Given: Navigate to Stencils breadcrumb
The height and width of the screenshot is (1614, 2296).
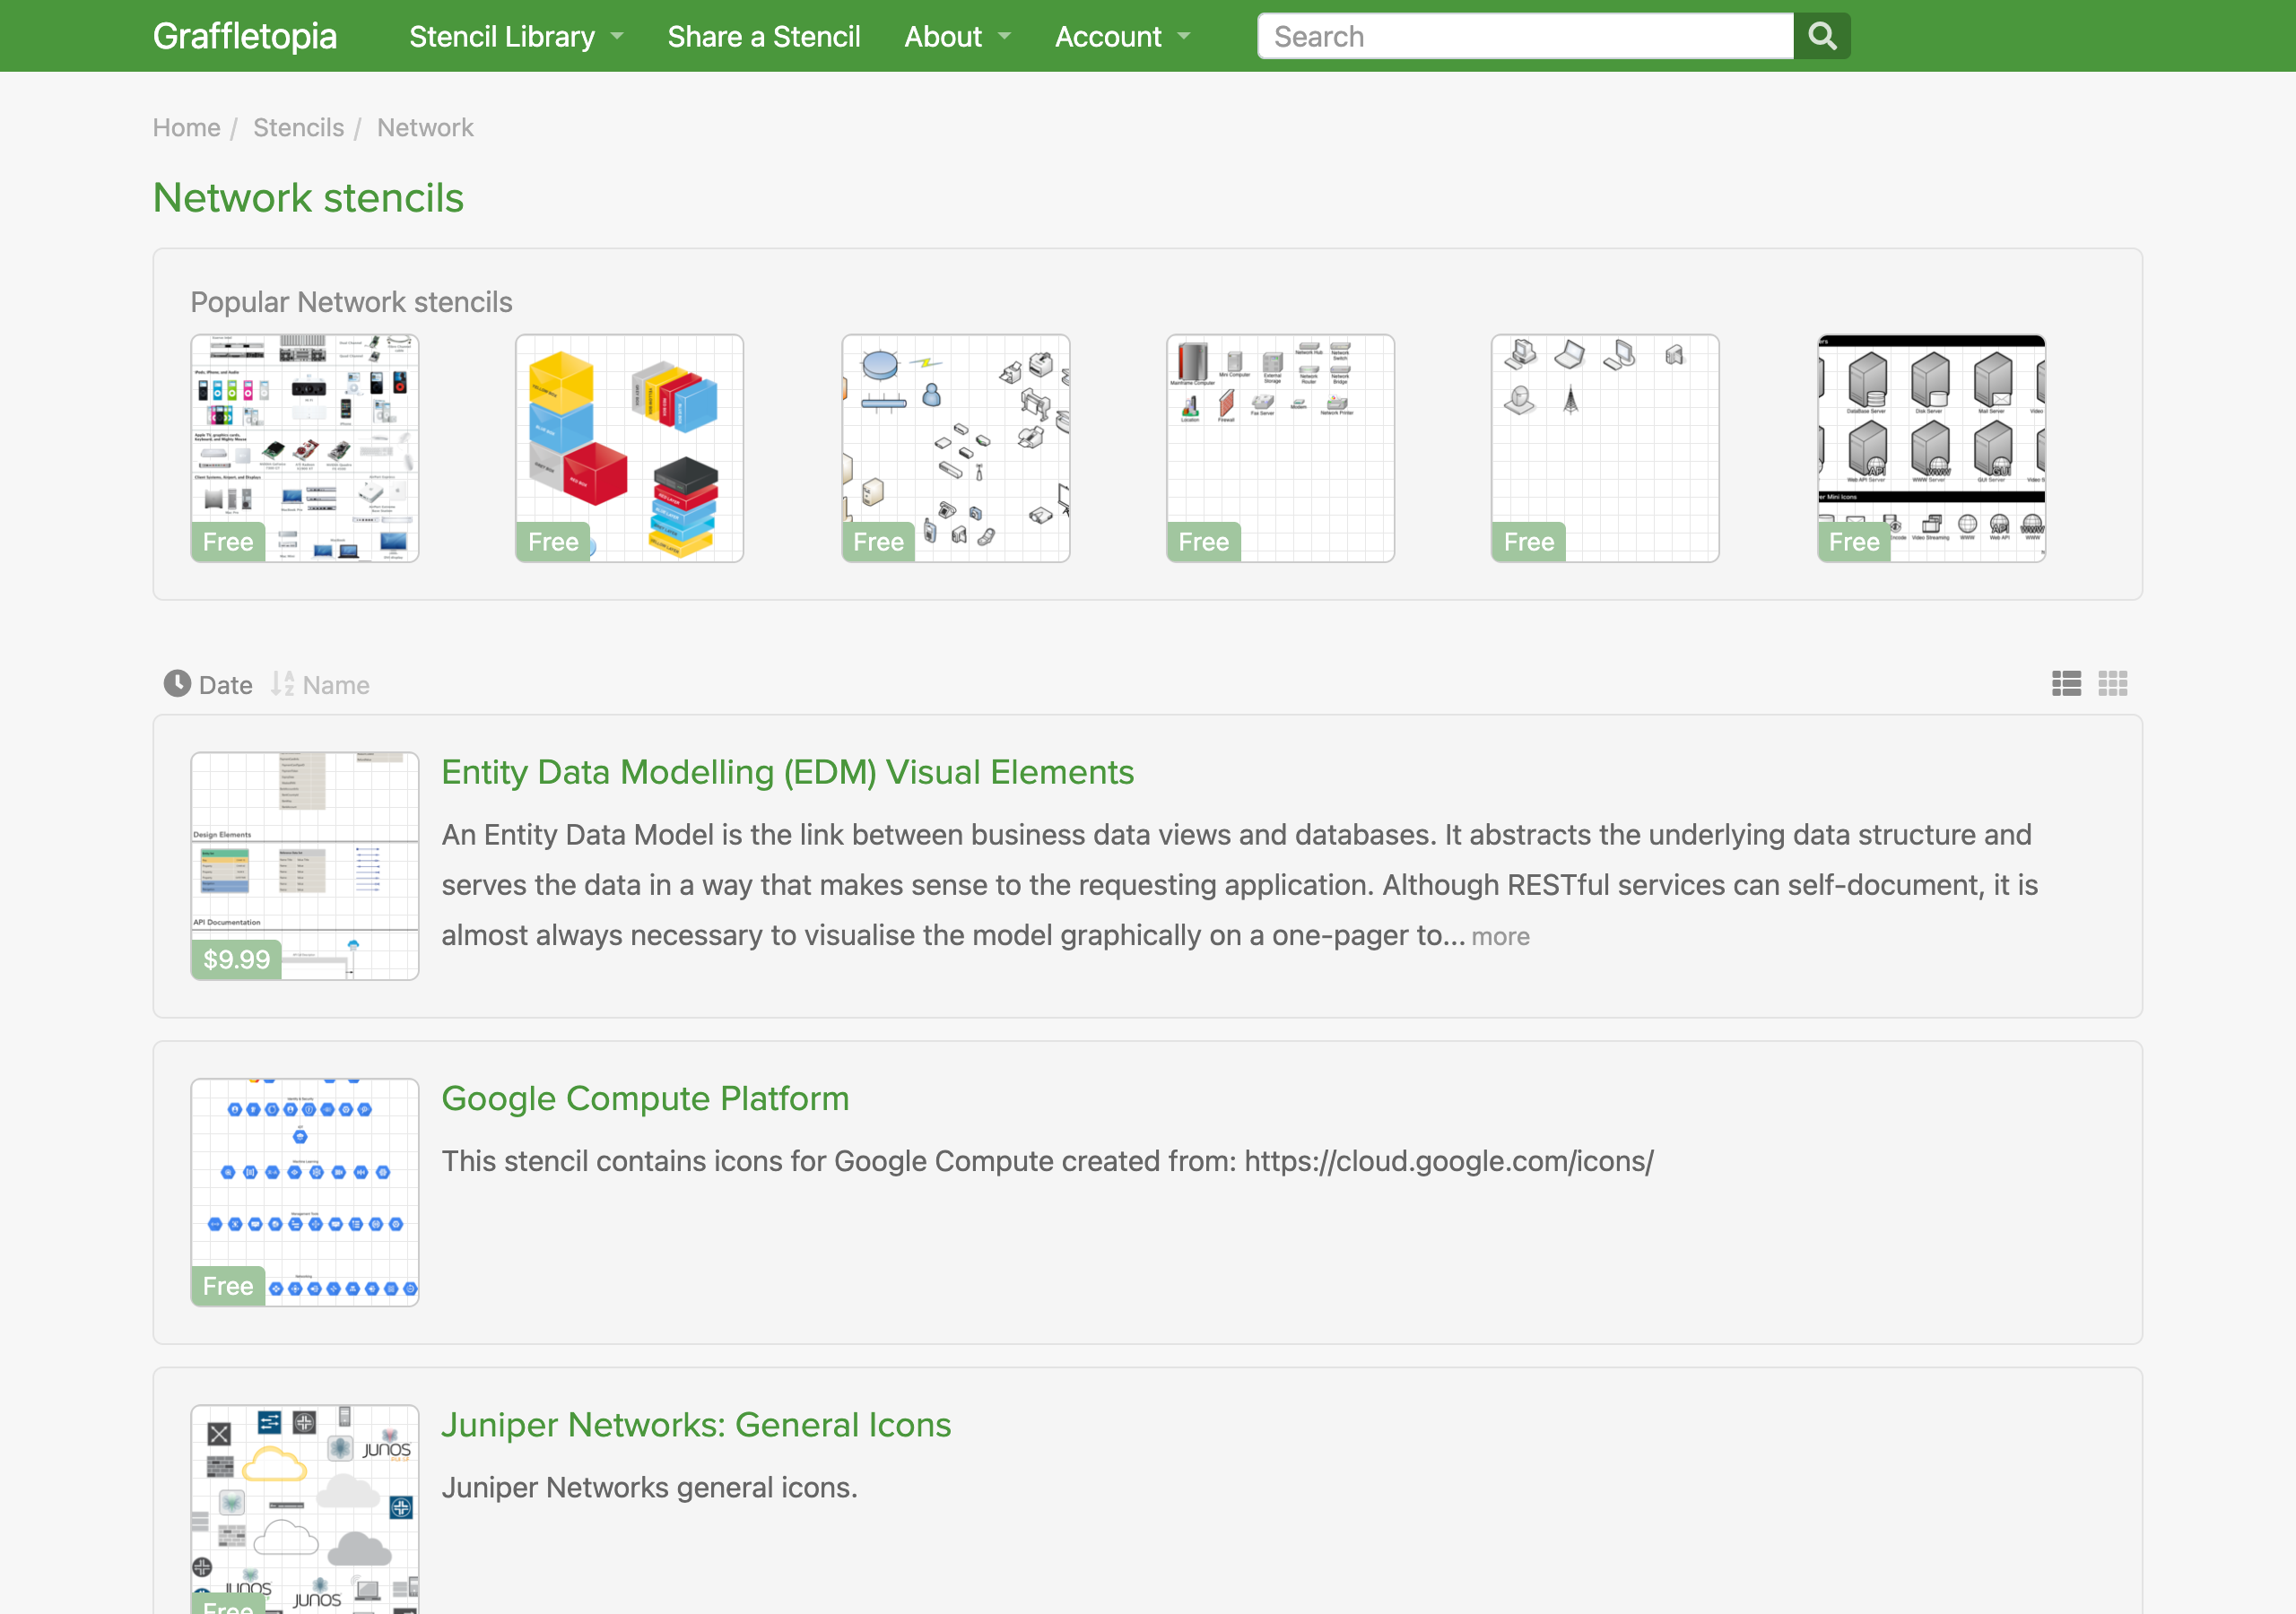Looking at the screenshot, I should (298, 128).
